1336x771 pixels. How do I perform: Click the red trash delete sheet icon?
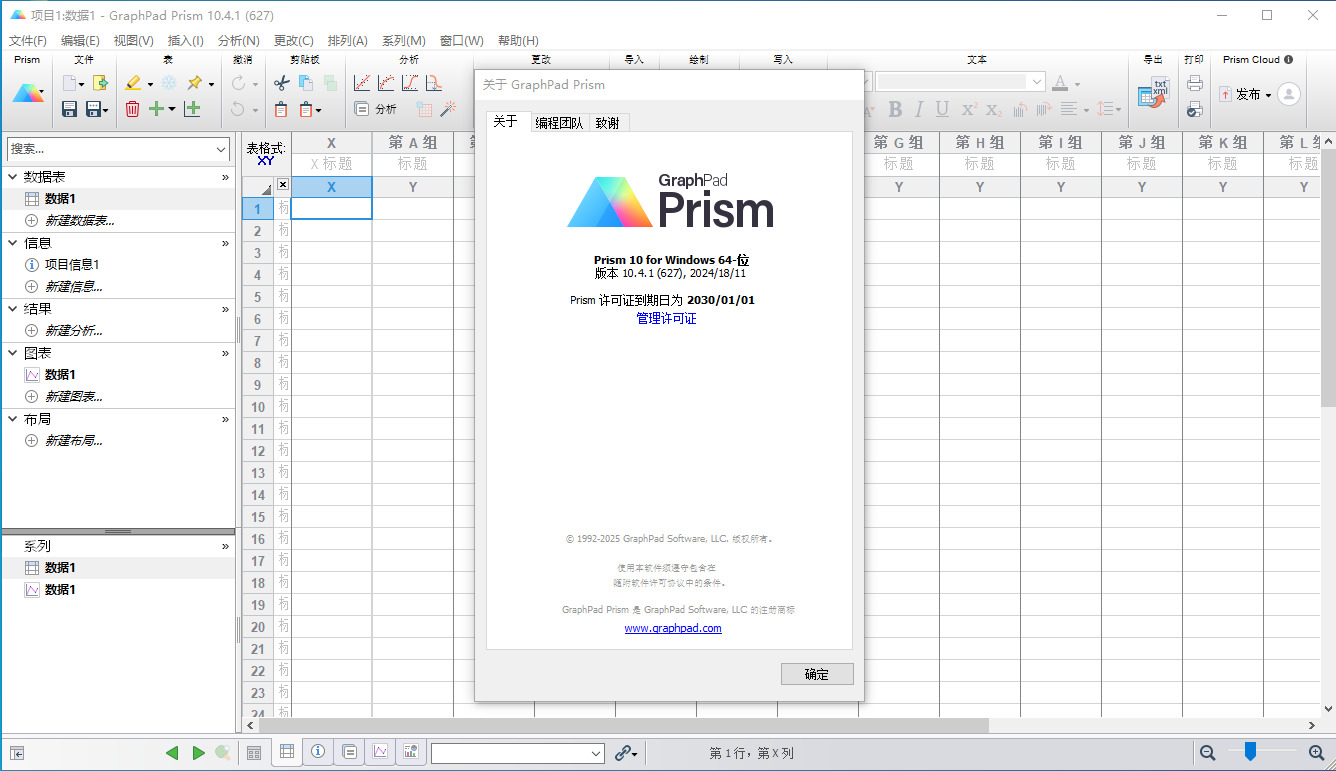132,109
